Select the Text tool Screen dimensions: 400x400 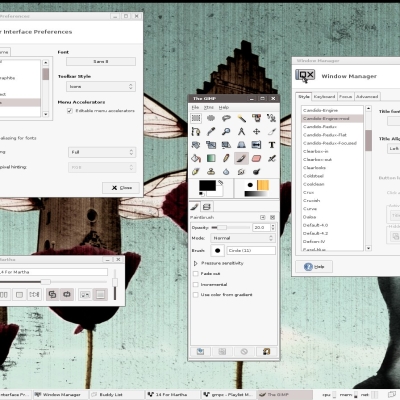click(272, 145)
